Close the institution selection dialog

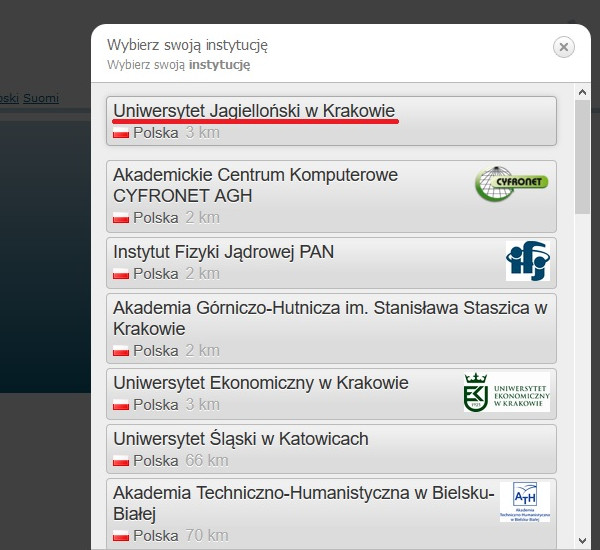(x=564, y=47)
